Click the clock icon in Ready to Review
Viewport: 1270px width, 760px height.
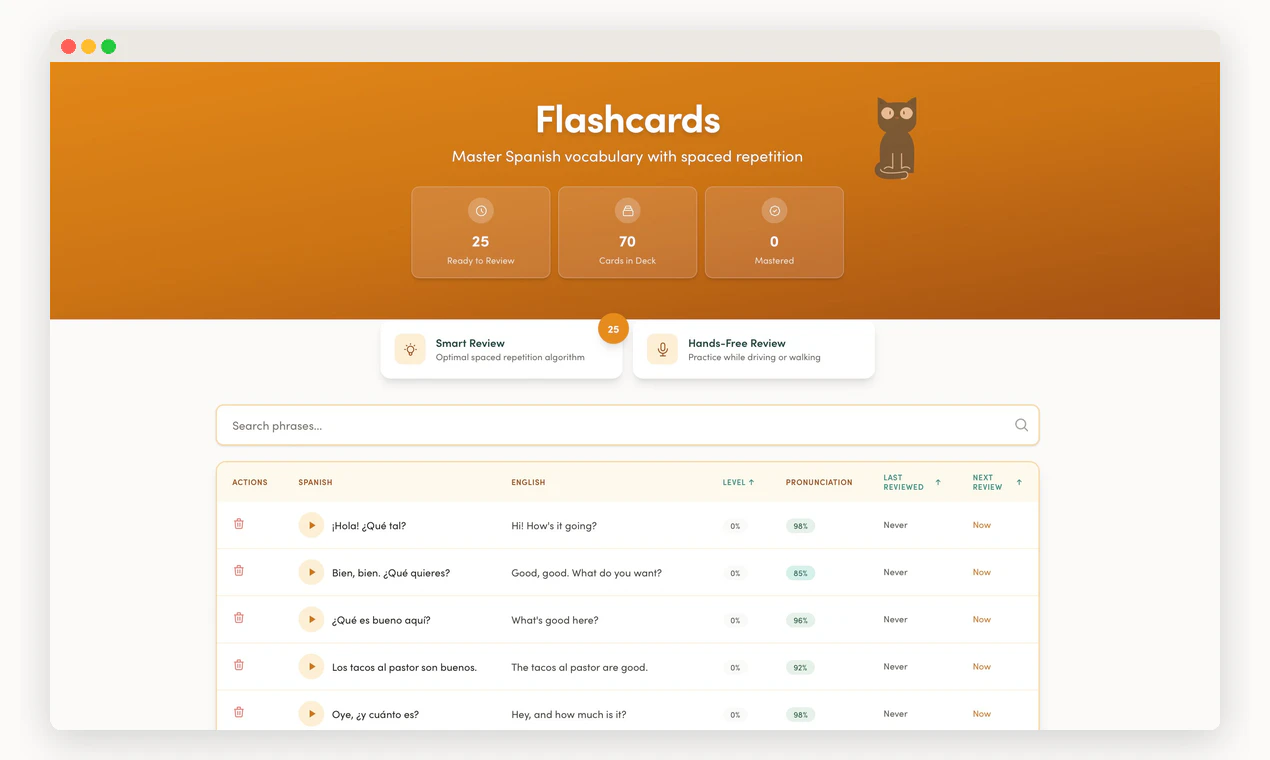(481, 211)
